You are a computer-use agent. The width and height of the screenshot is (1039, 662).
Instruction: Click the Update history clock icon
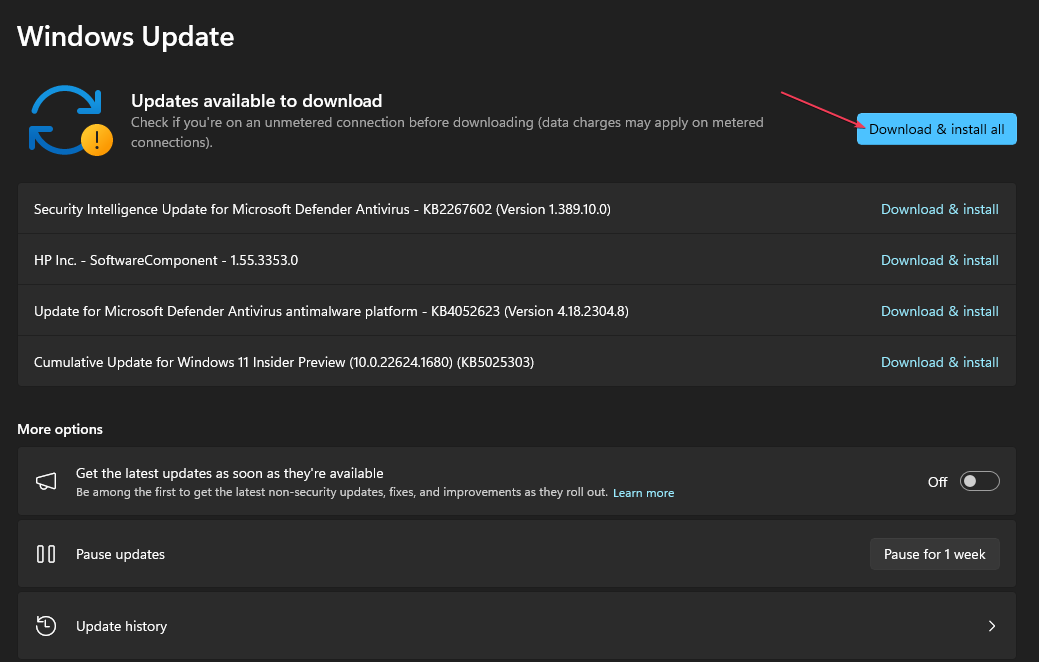coord(46,626)
